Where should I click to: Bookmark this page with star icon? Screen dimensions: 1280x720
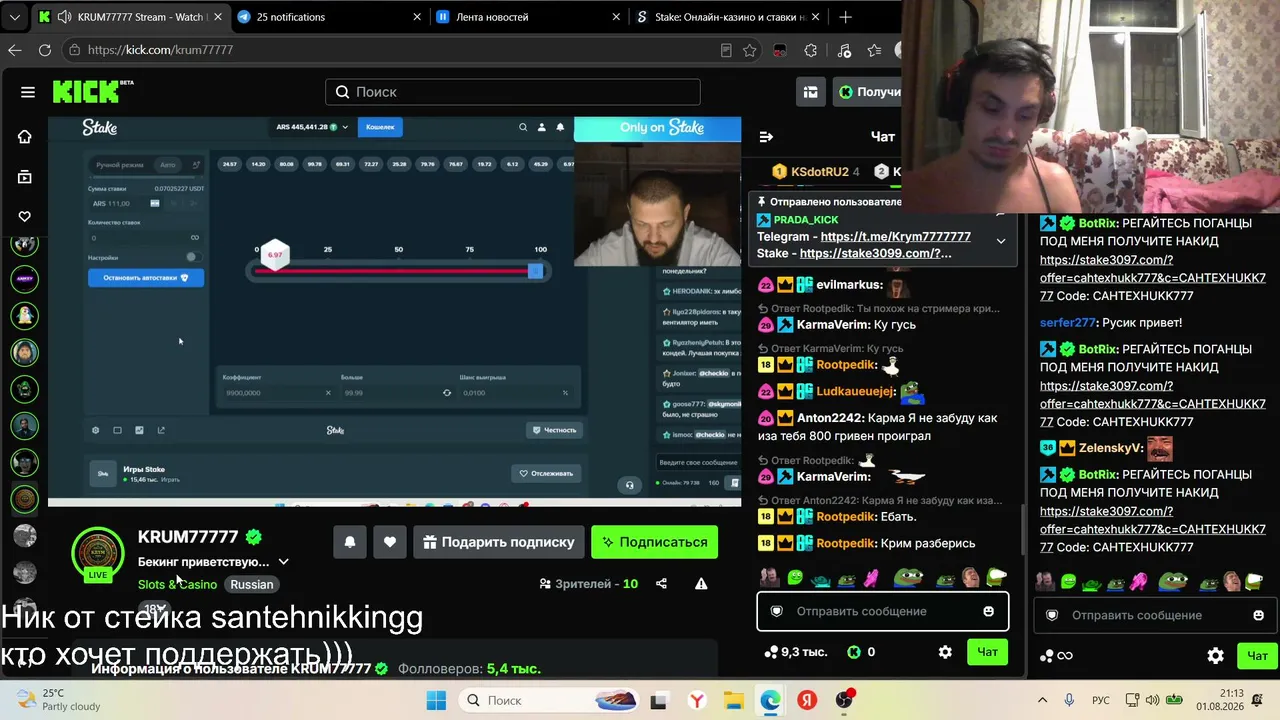(749, 50)
